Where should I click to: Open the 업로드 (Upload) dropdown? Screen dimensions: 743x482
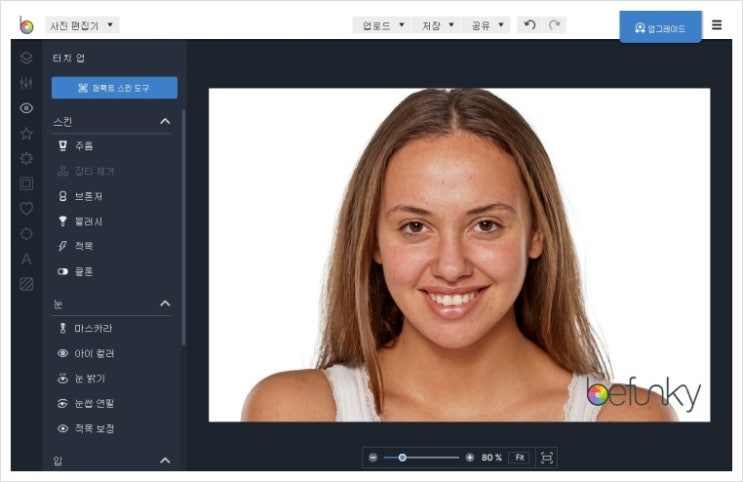384,25
